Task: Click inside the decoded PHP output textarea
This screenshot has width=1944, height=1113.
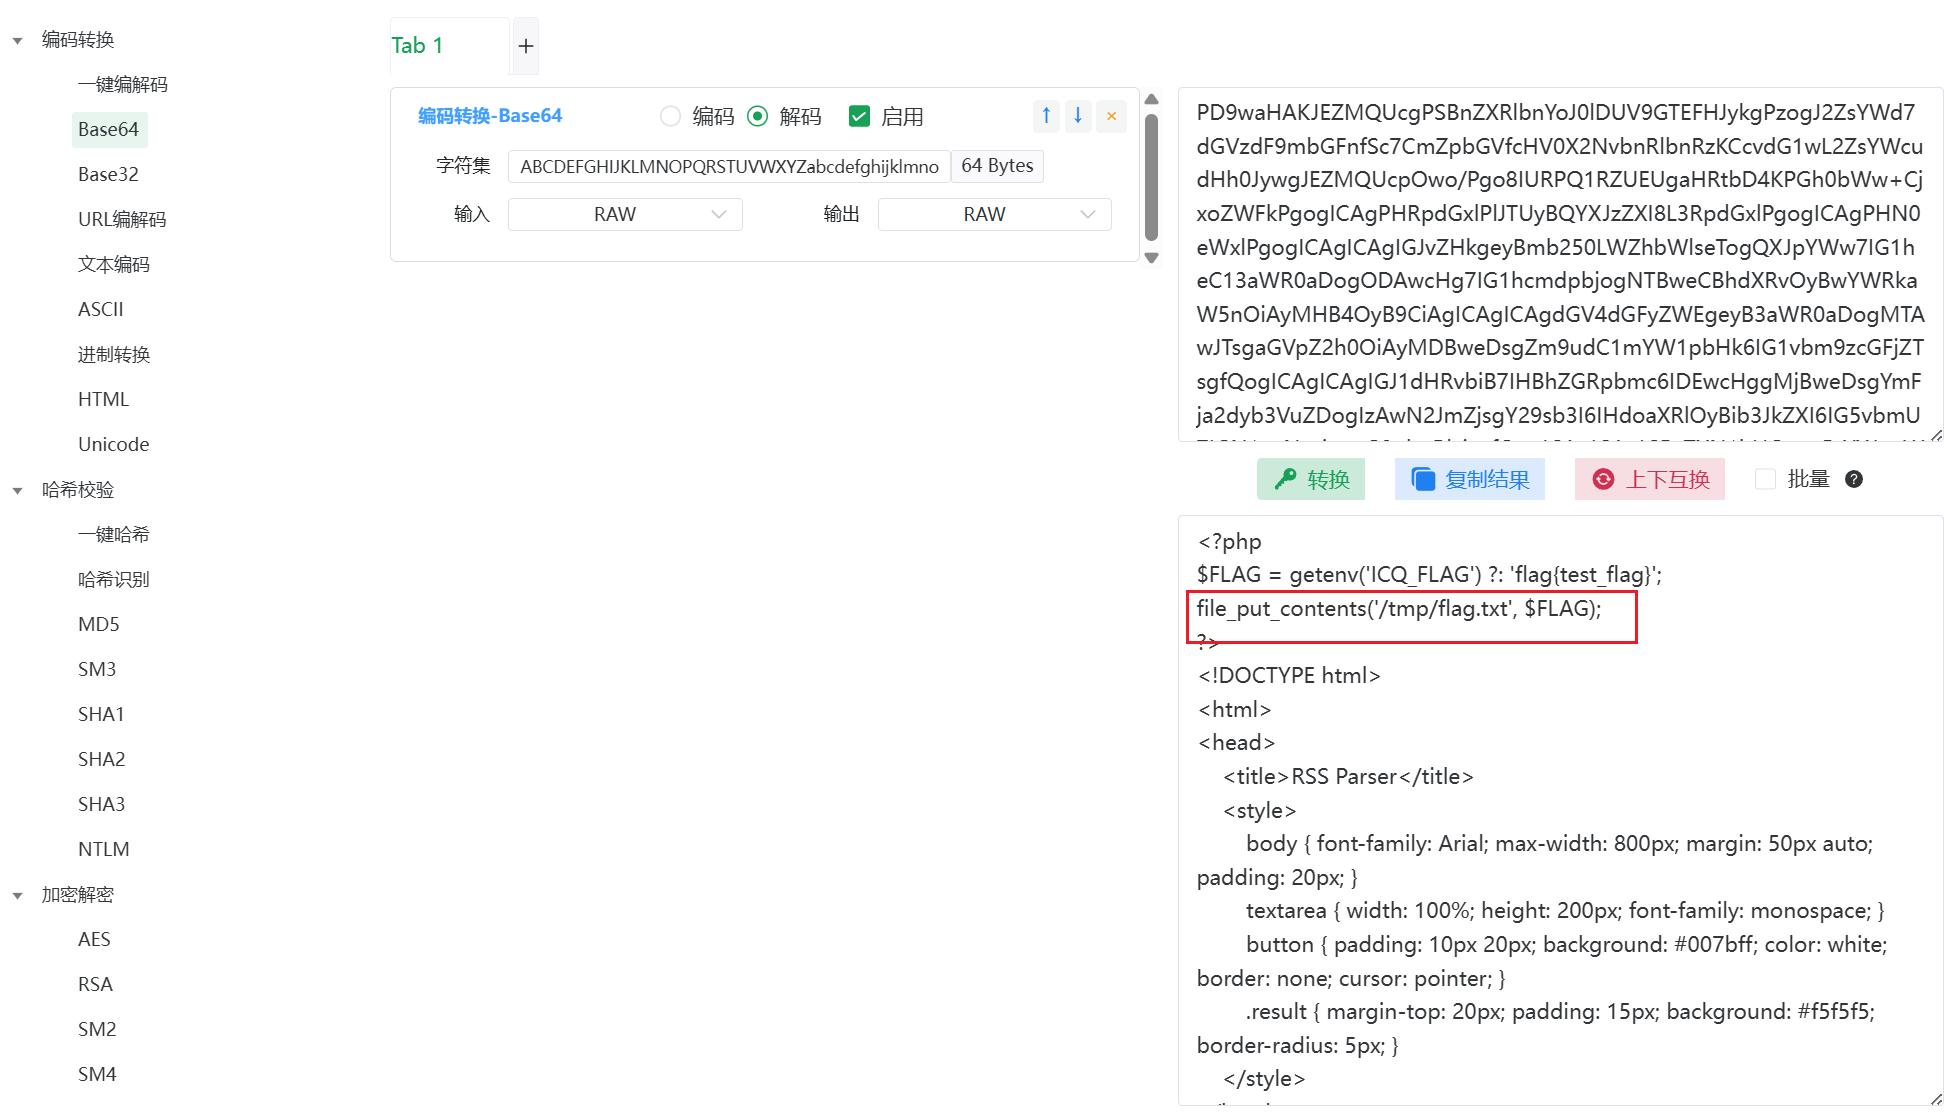Action: click(x=1560, y=810)
